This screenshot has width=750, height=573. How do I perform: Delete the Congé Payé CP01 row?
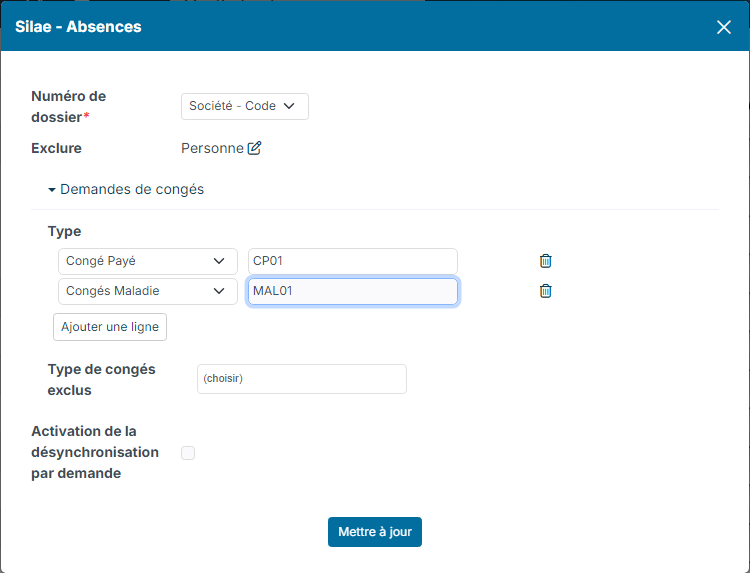pyautogui.click(x=545, y=261)
